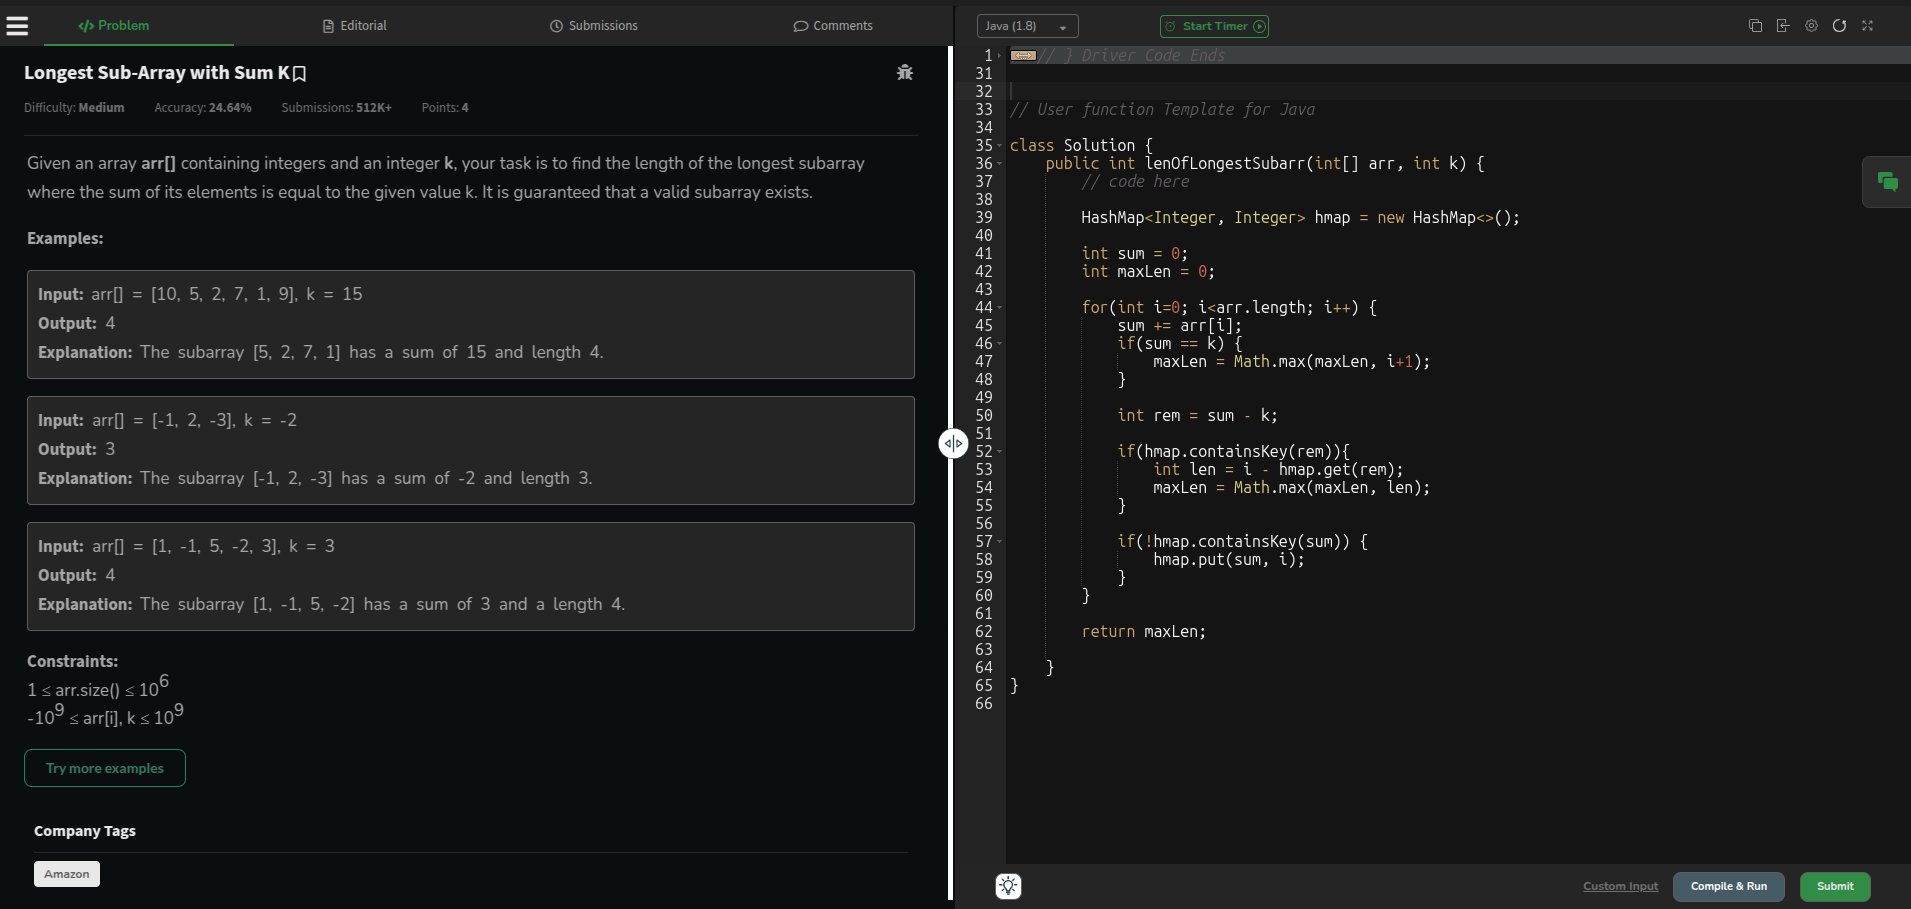This screenshot has height=909, width=1911.
Task: Copy the code using the copy icon
Action: click(1755, 26)
